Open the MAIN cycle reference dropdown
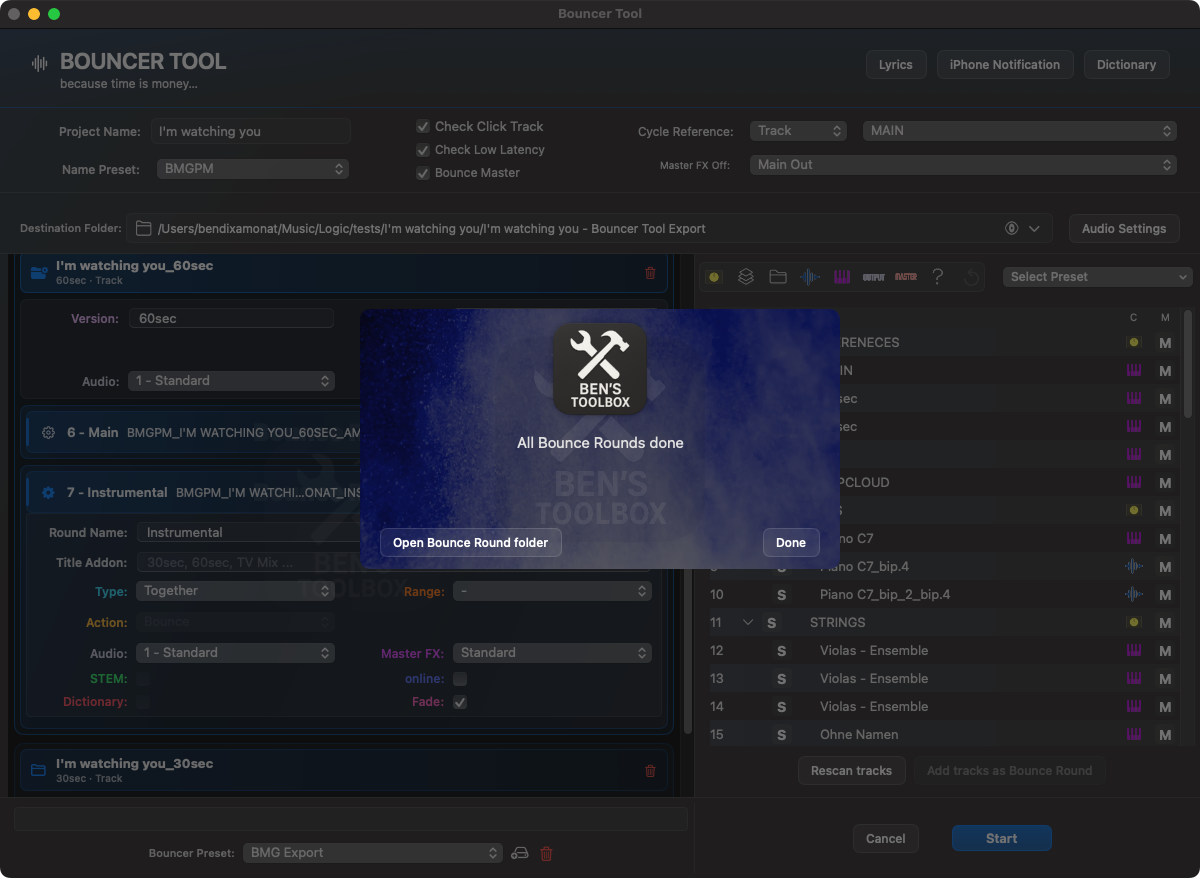1200x878 pixels. click(1020, 131)
